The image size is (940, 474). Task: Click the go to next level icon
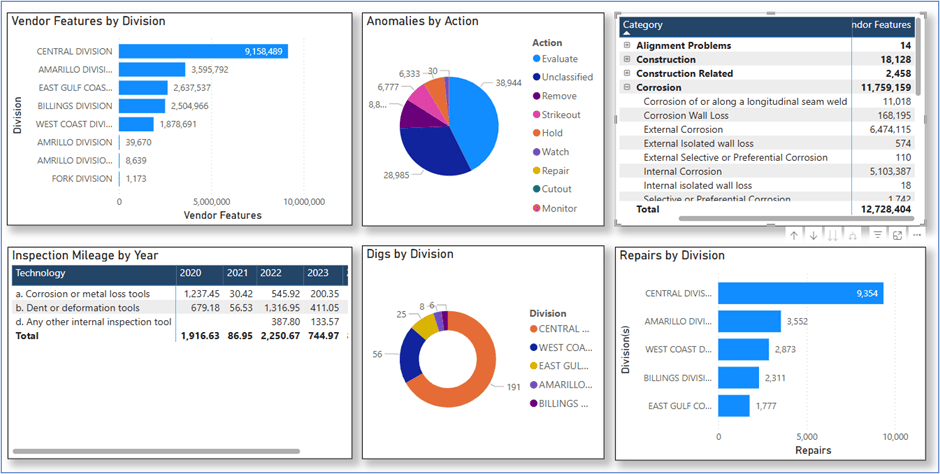pos(835,235)
